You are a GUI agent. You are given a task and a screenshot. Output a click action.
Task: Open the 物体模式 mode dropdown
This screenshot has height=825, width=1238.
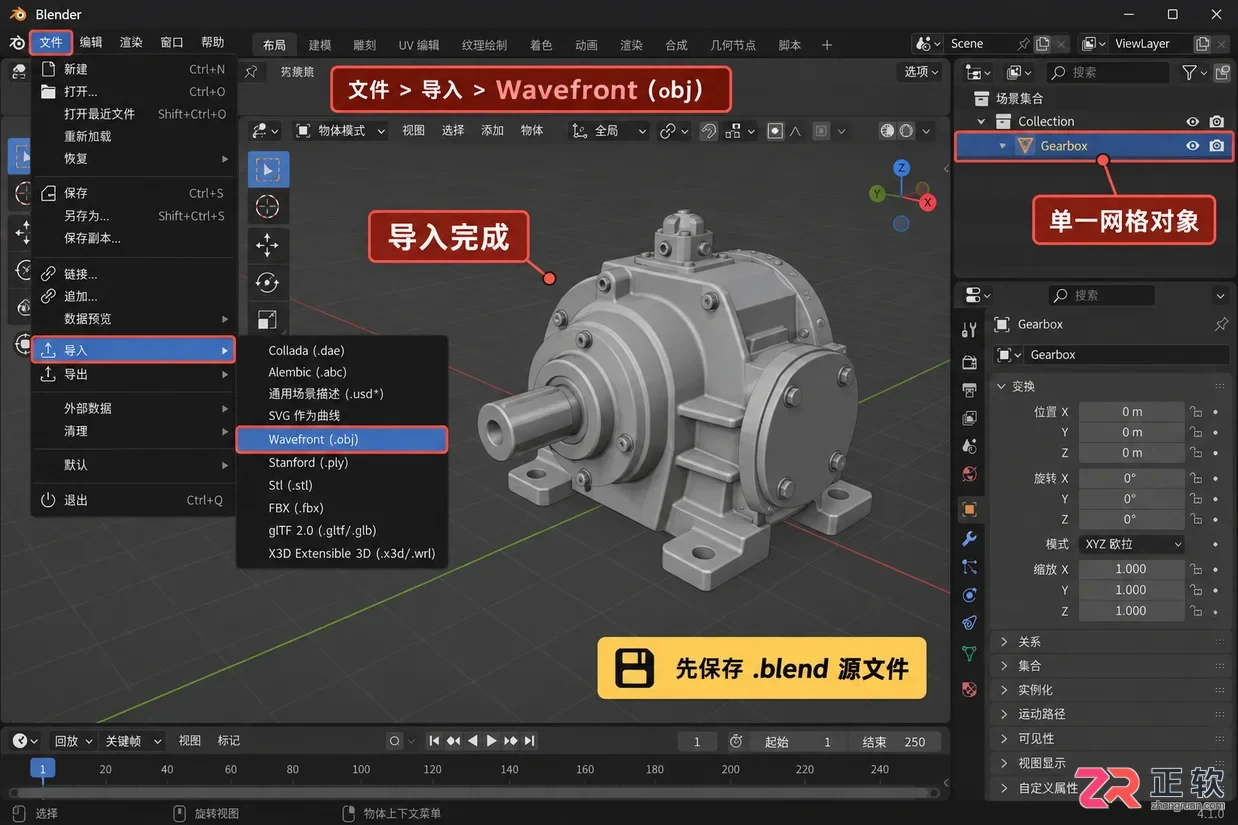341,131
